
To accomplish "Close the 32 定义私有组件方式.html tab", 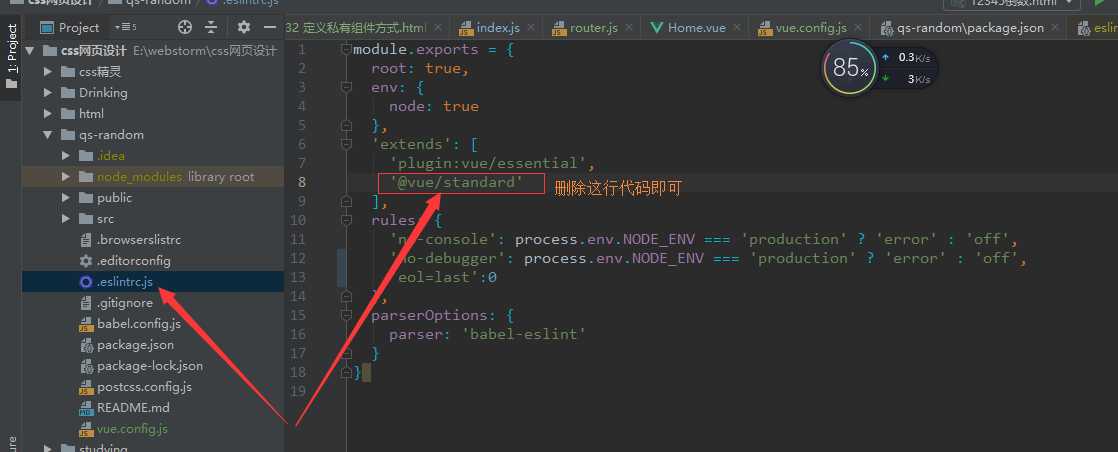I will point(437,29).
